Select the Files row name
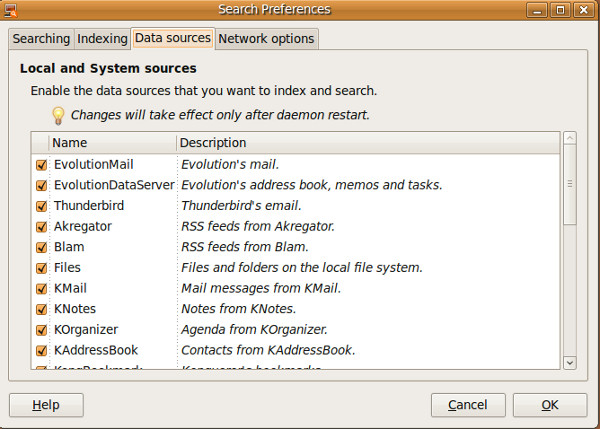 pyautogui.click(x=67, y=268)
